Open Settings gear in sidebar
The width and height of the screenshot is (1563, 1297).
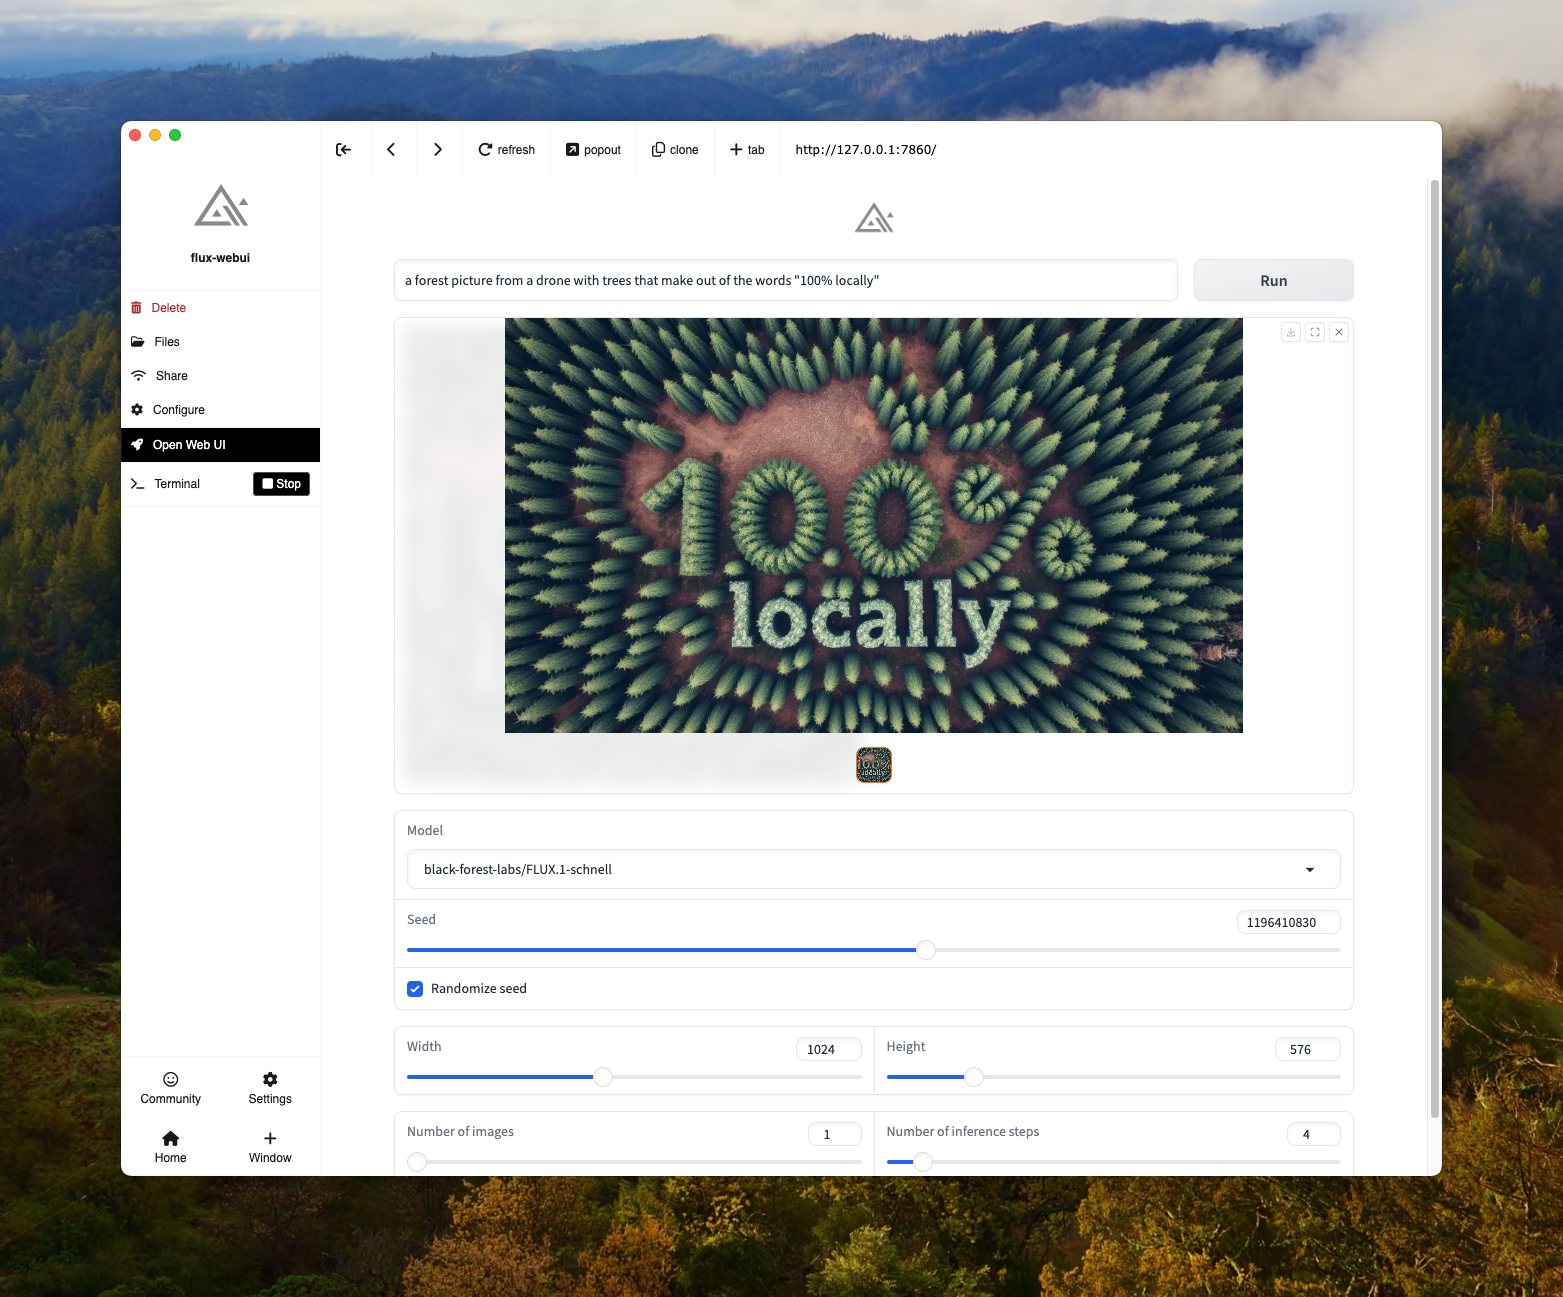point(270,1080)
